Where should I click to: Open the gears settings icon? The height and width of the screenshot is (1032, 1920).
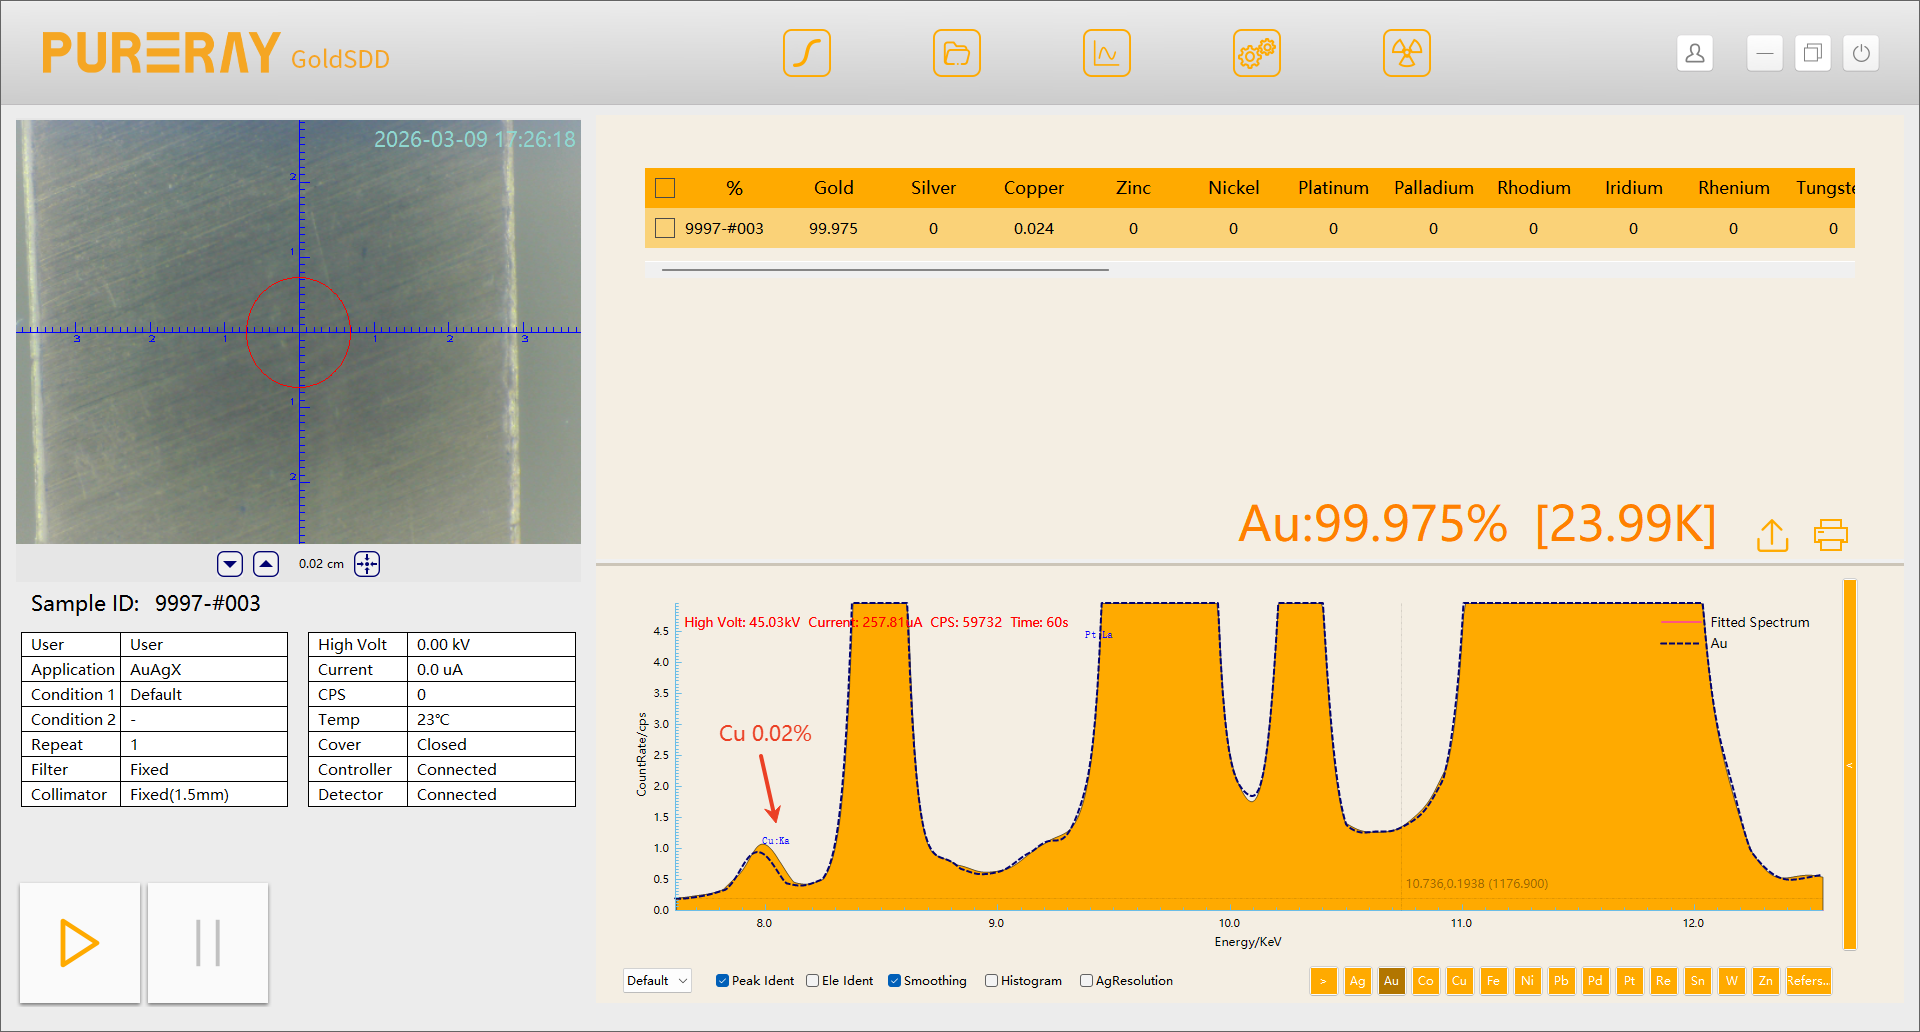(1256, 53)
